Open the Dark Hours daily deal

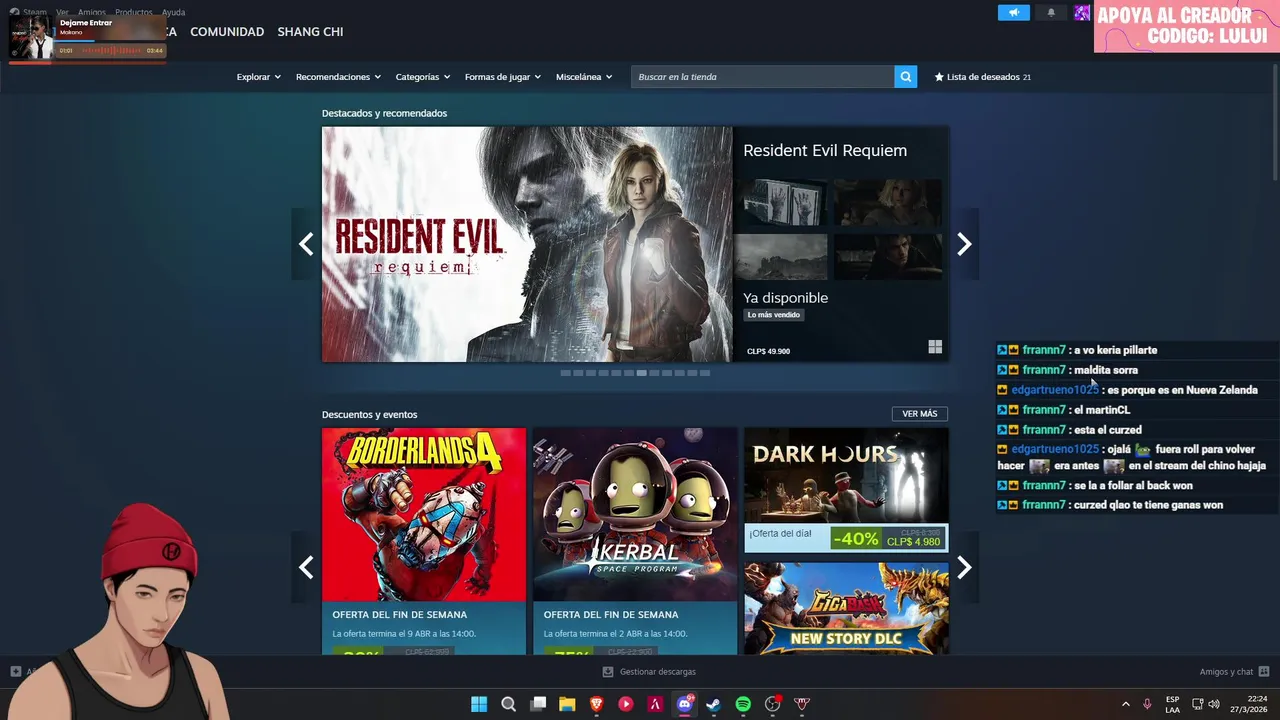(846, 490)
